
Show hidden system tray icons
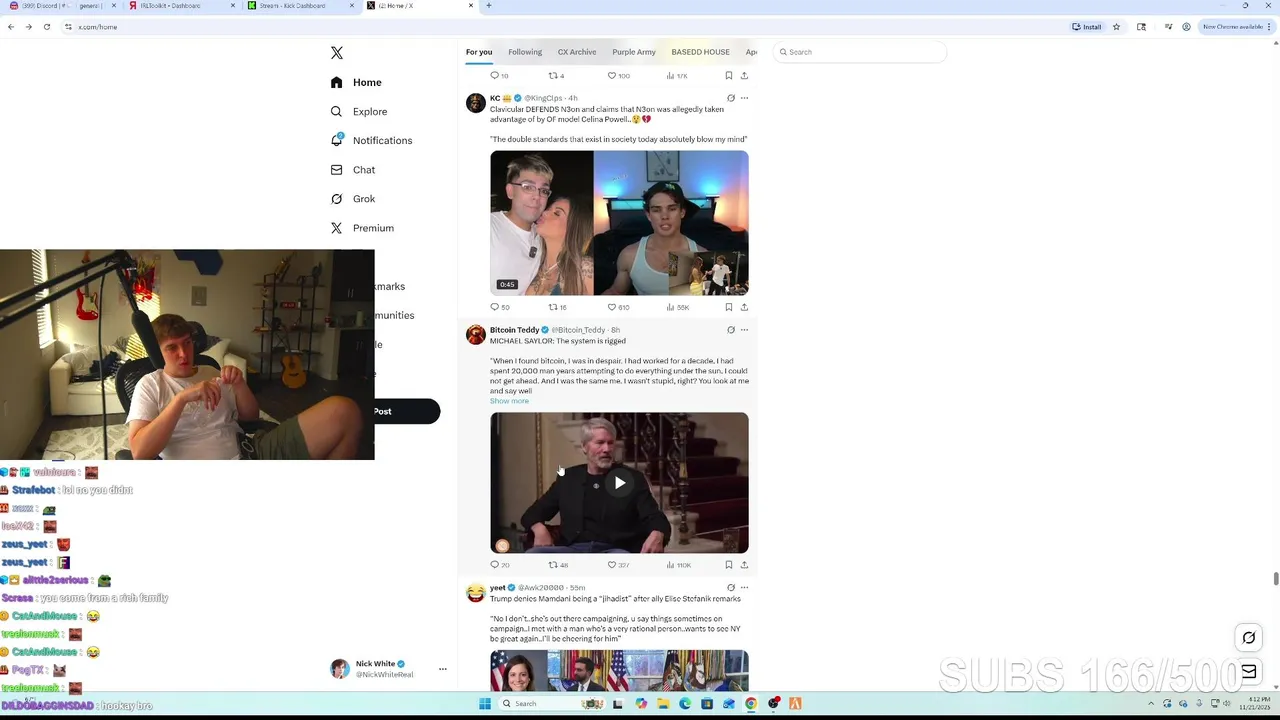[1152, 704]
